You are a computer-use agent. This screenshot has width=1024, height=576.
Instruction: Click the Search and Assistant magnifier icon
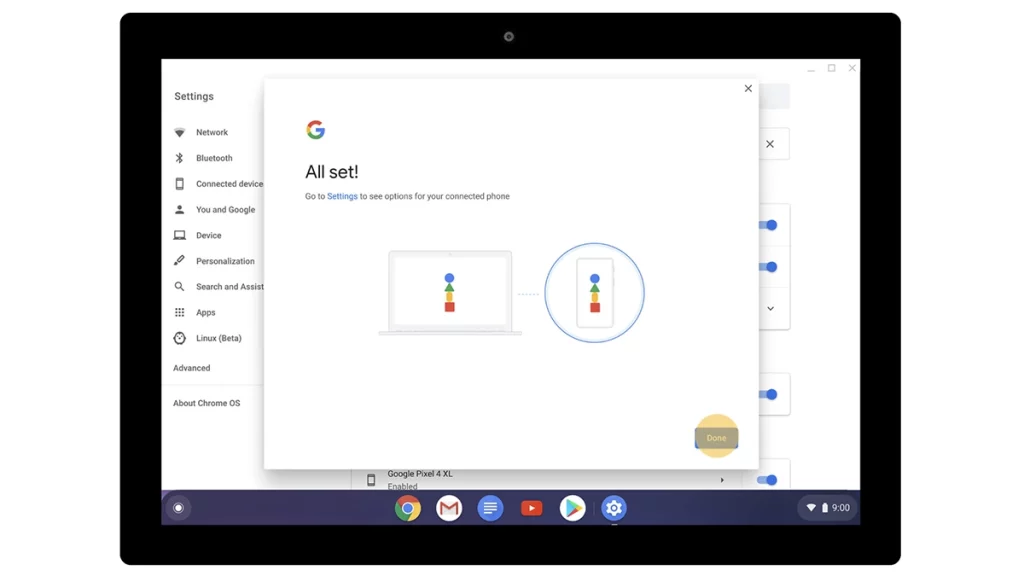(x=180, y=287)
